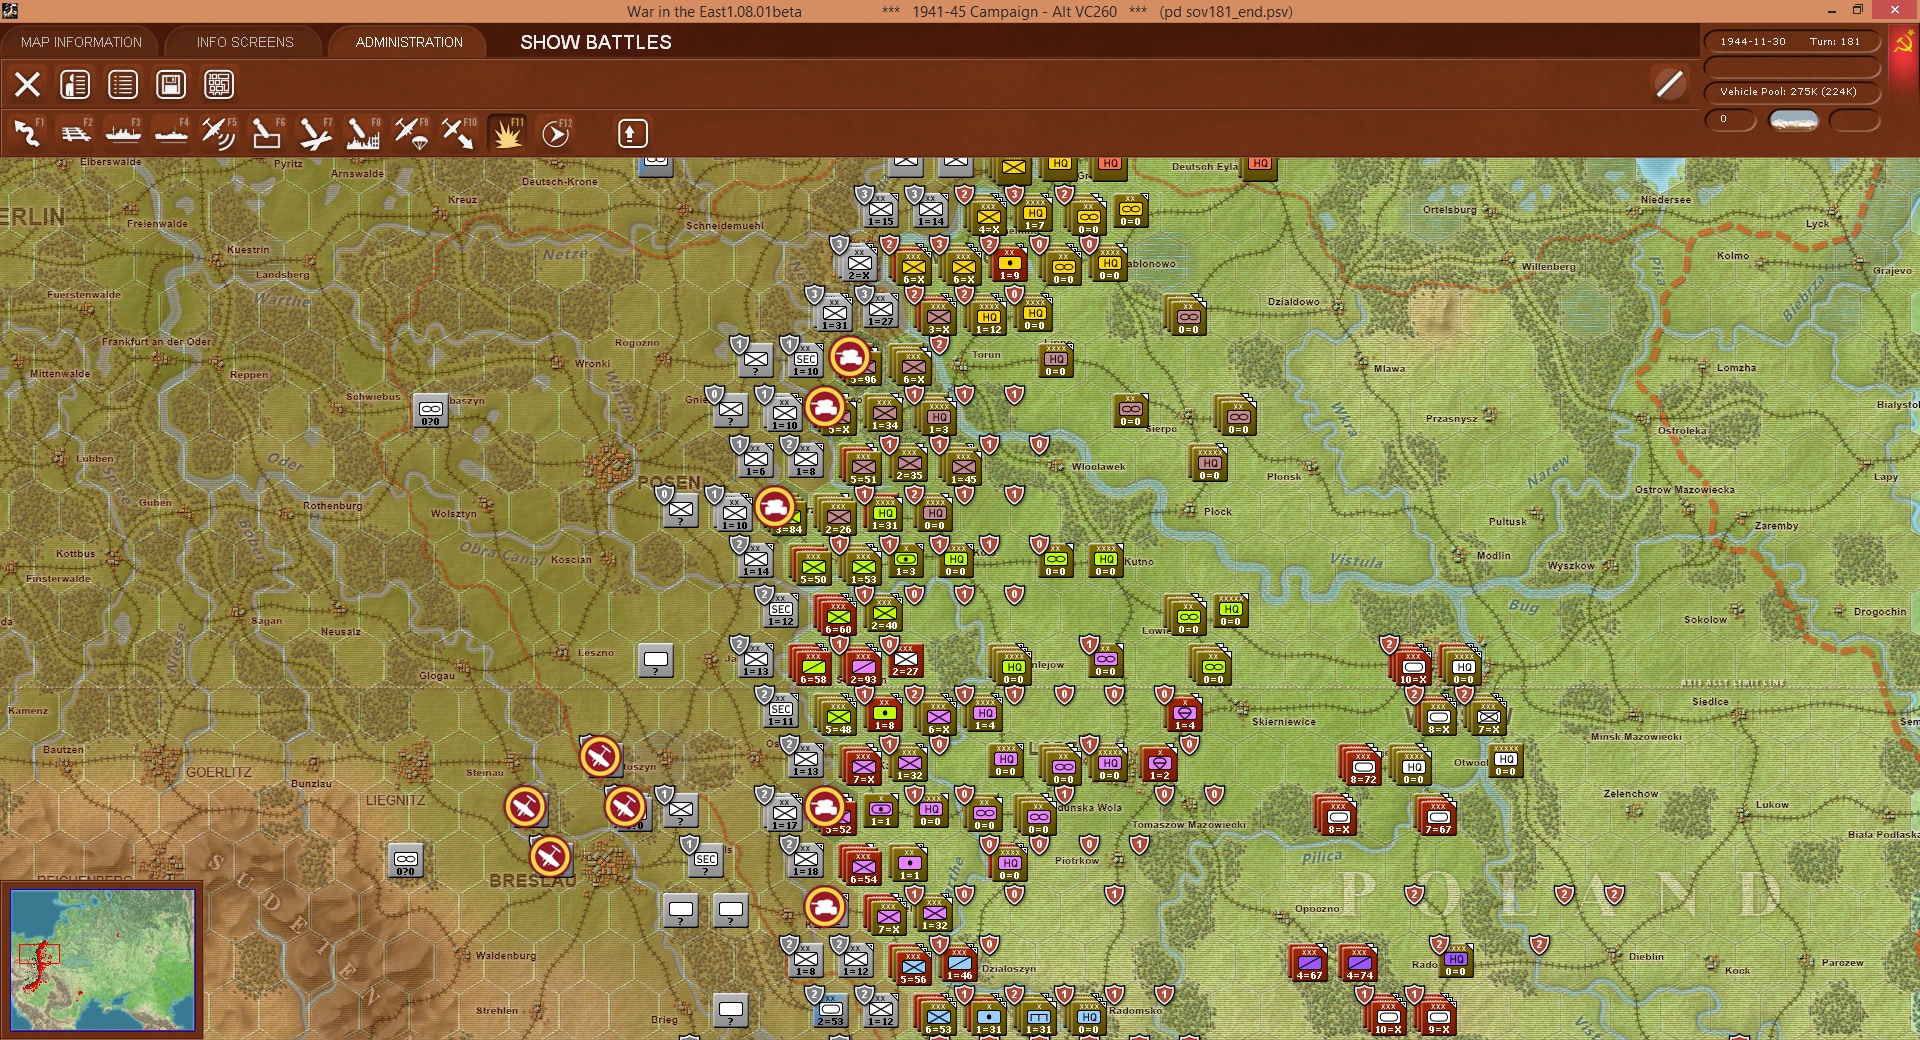Select the unit labeled 4=67
Image resolution: width=1920 pixels, height=1040 pixels.
click(x=1309, y=963)
